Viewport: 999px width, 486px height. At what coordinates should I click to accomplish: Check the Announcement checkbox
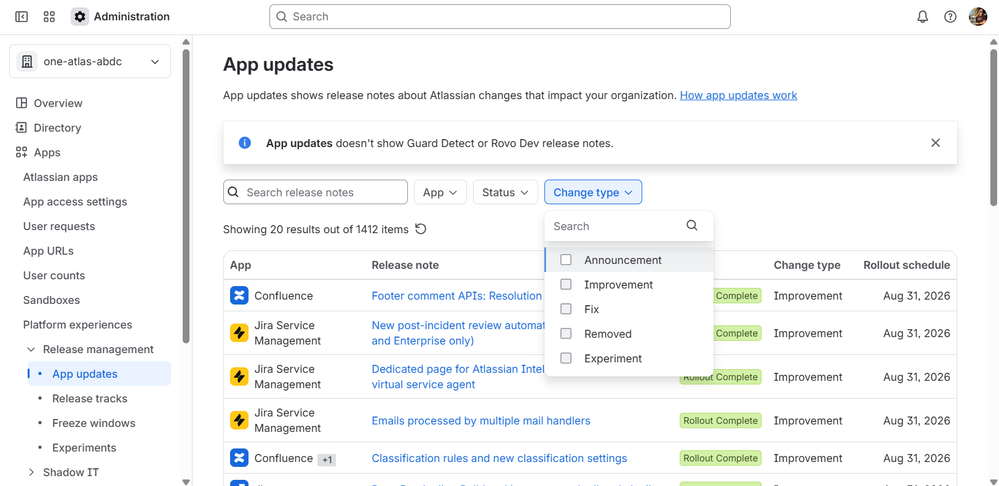coord(566,260)
